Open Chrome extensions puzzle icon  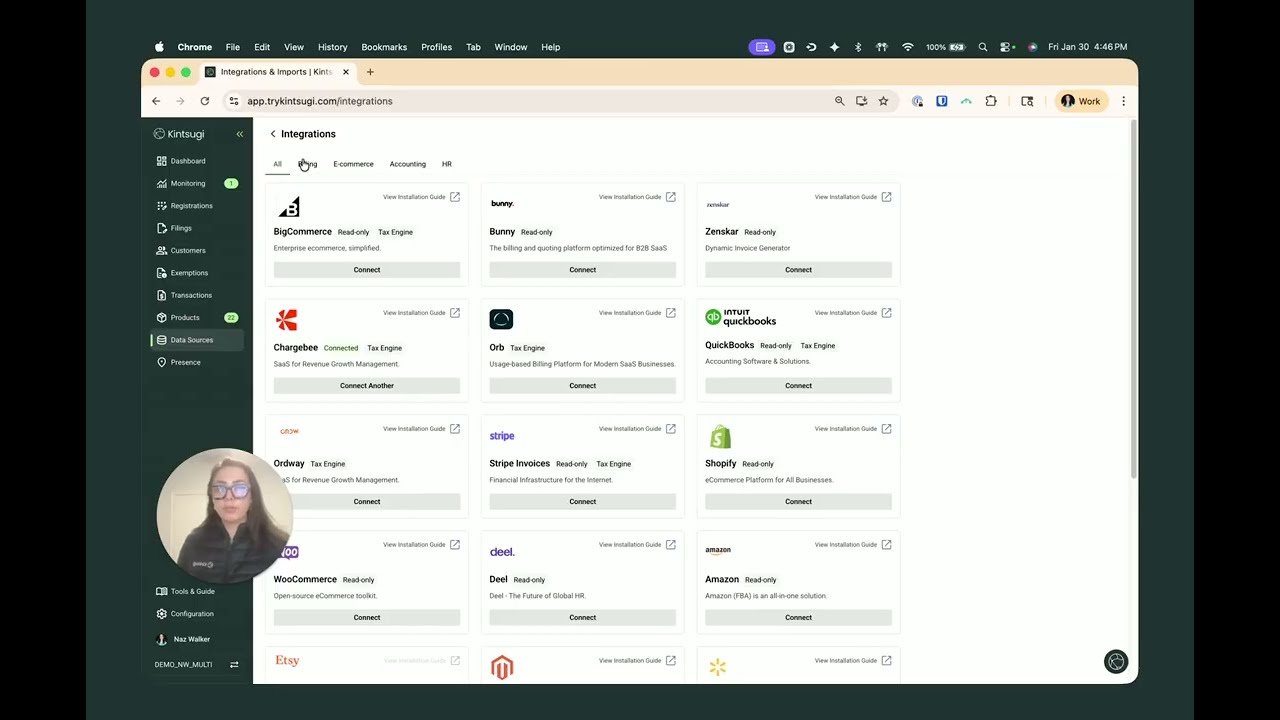click(991, 101)
